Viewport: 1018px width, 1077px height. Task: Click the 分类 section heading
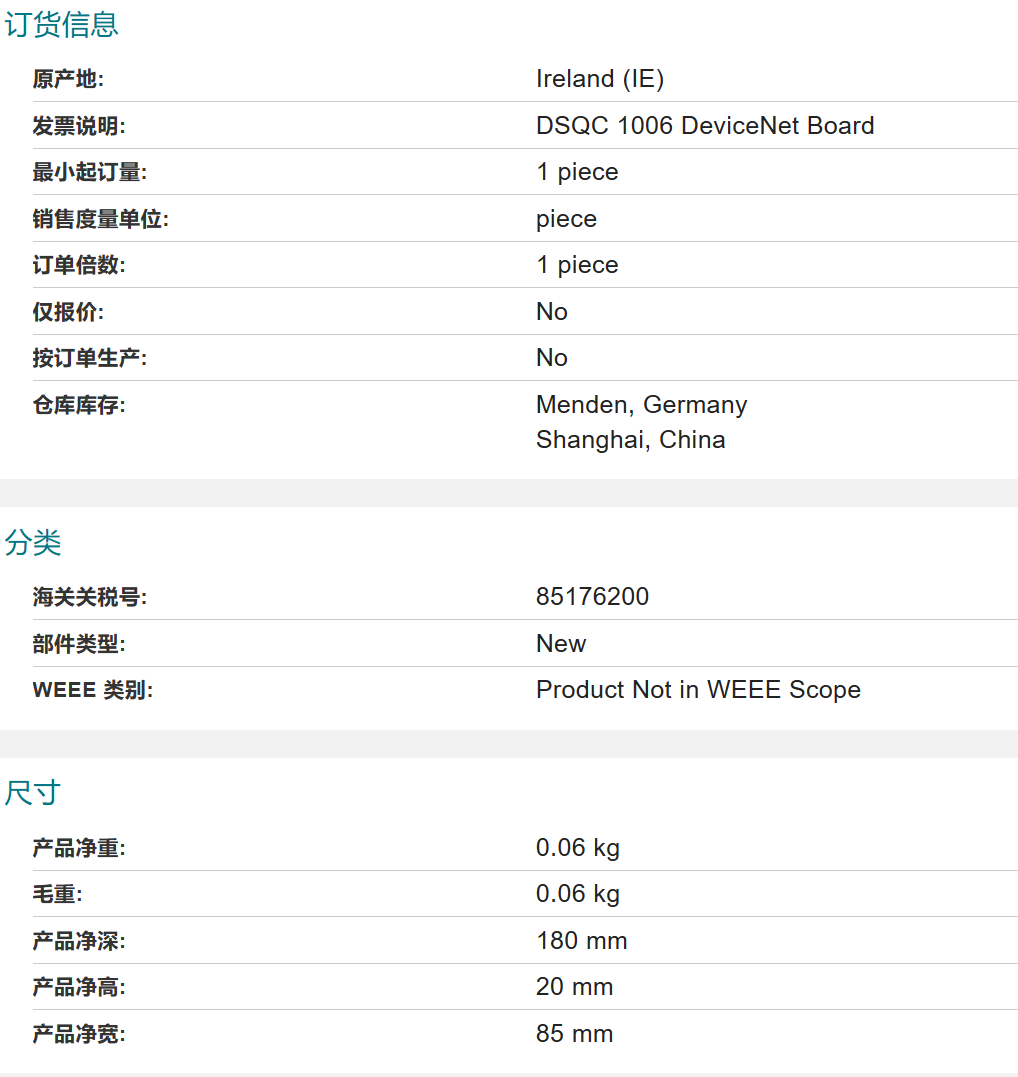(33, 543)
